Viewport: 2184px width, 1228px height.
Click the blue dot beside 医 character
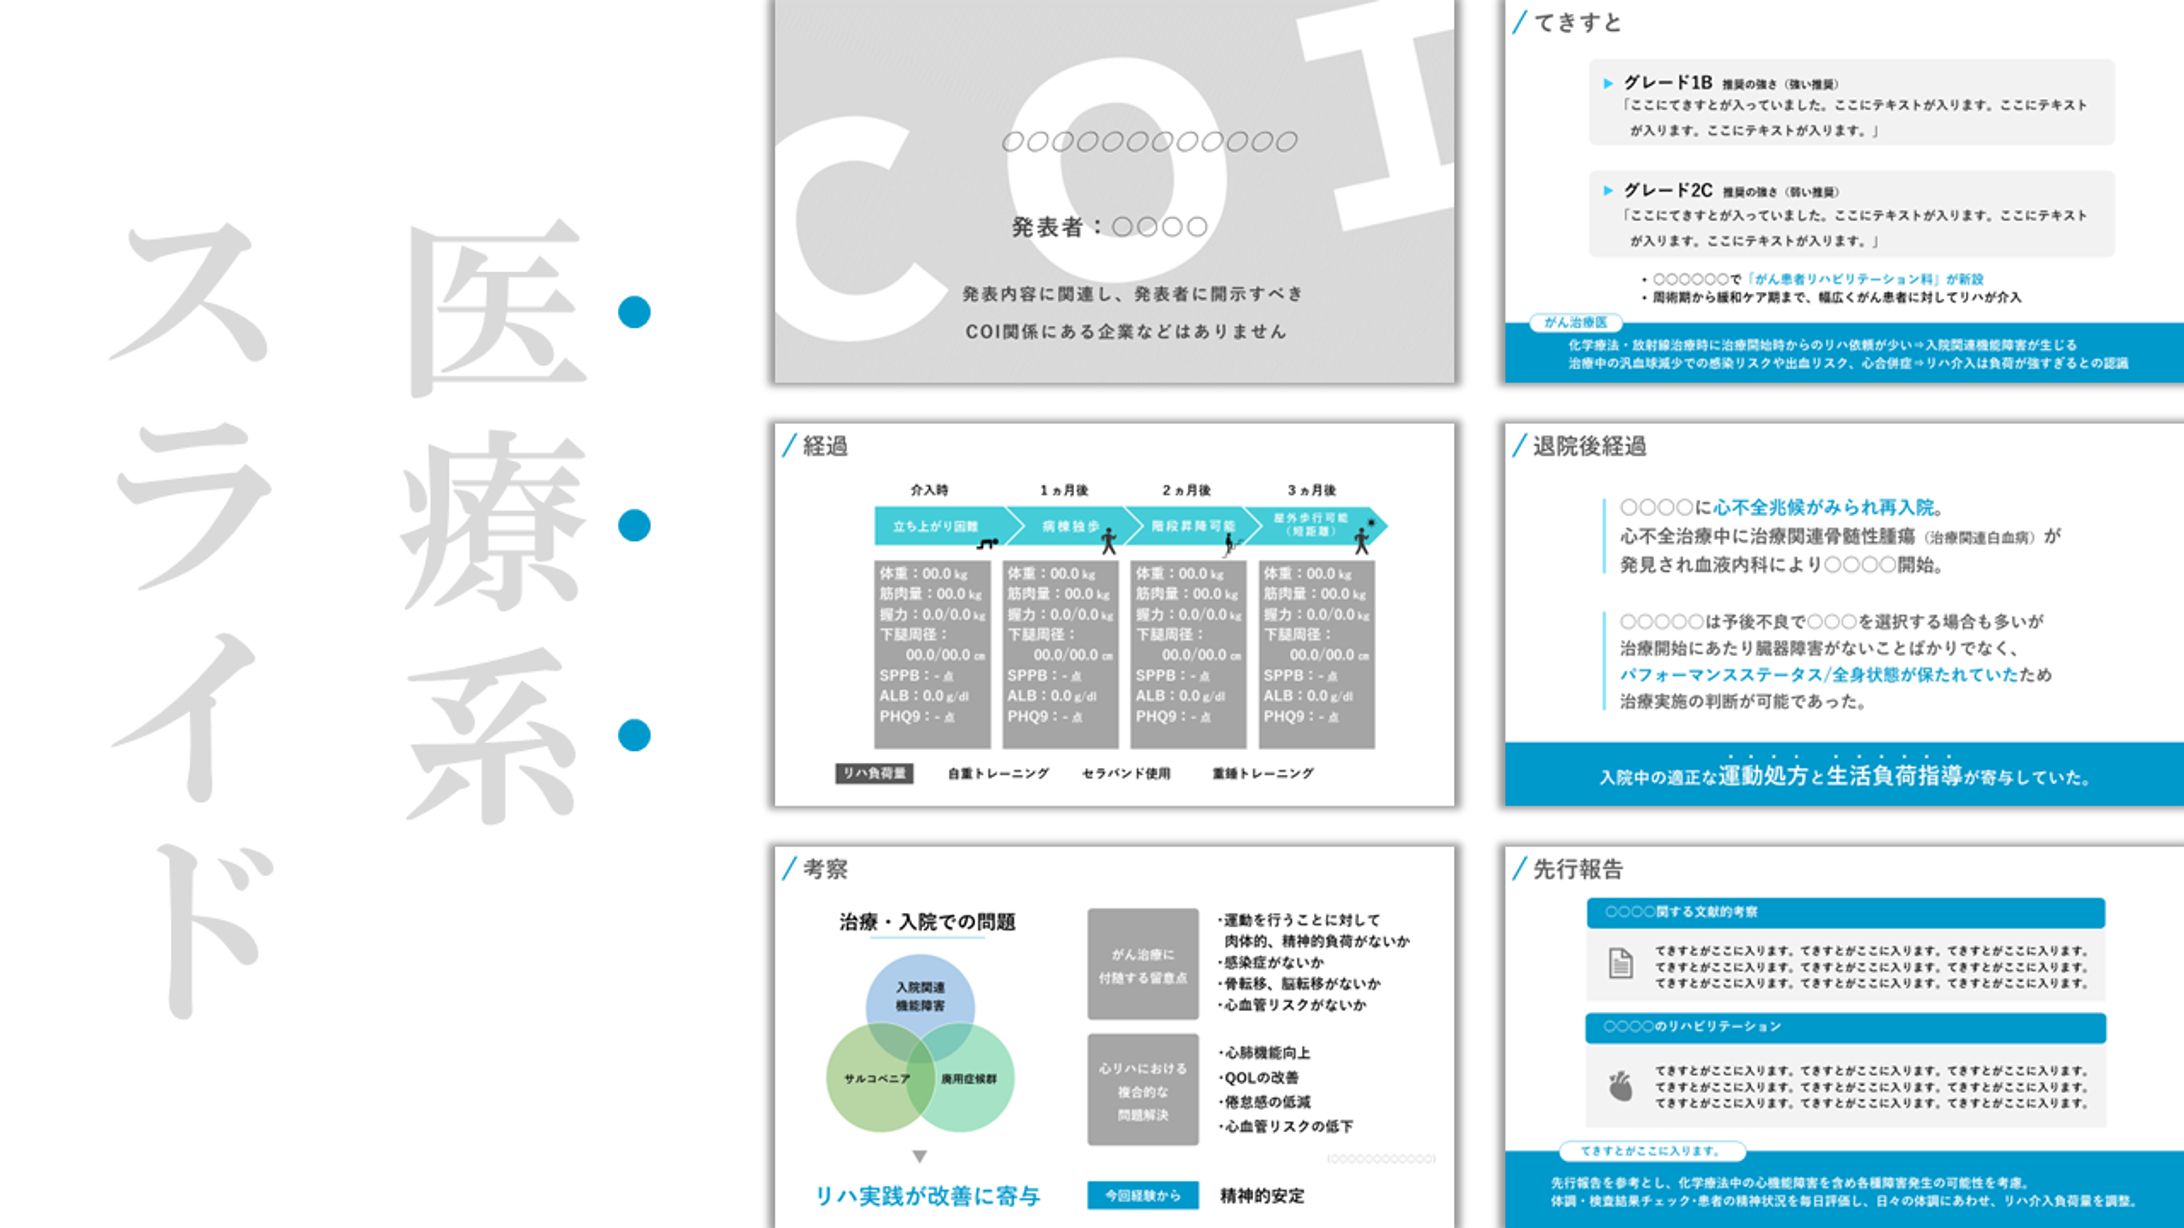[x=634, y=312]
